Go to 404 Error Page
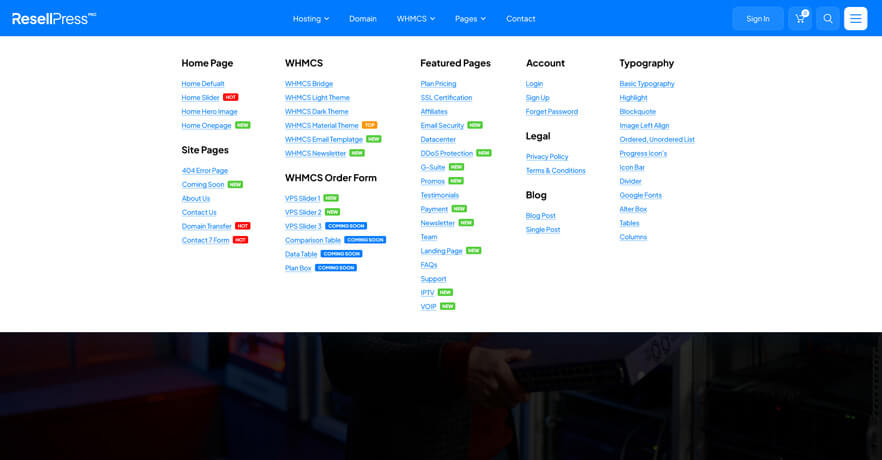This screenshot has width=882, height=460. [x=205, y=170]
